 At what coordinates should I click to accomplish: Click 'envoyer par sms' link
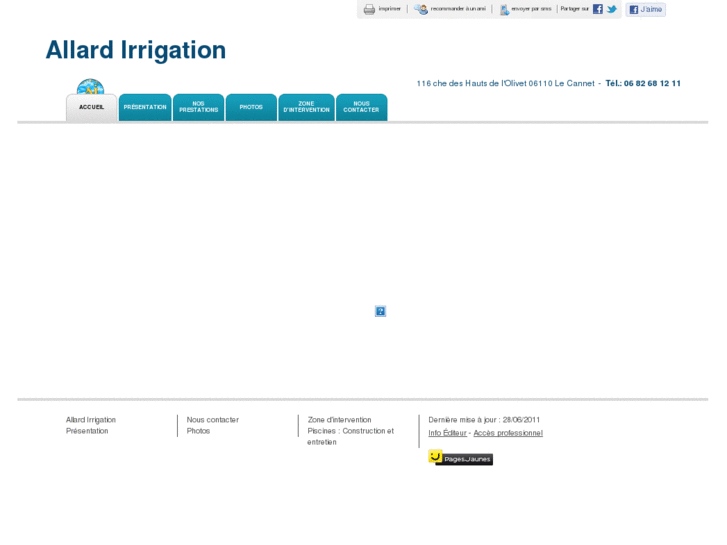click(531, 9)
